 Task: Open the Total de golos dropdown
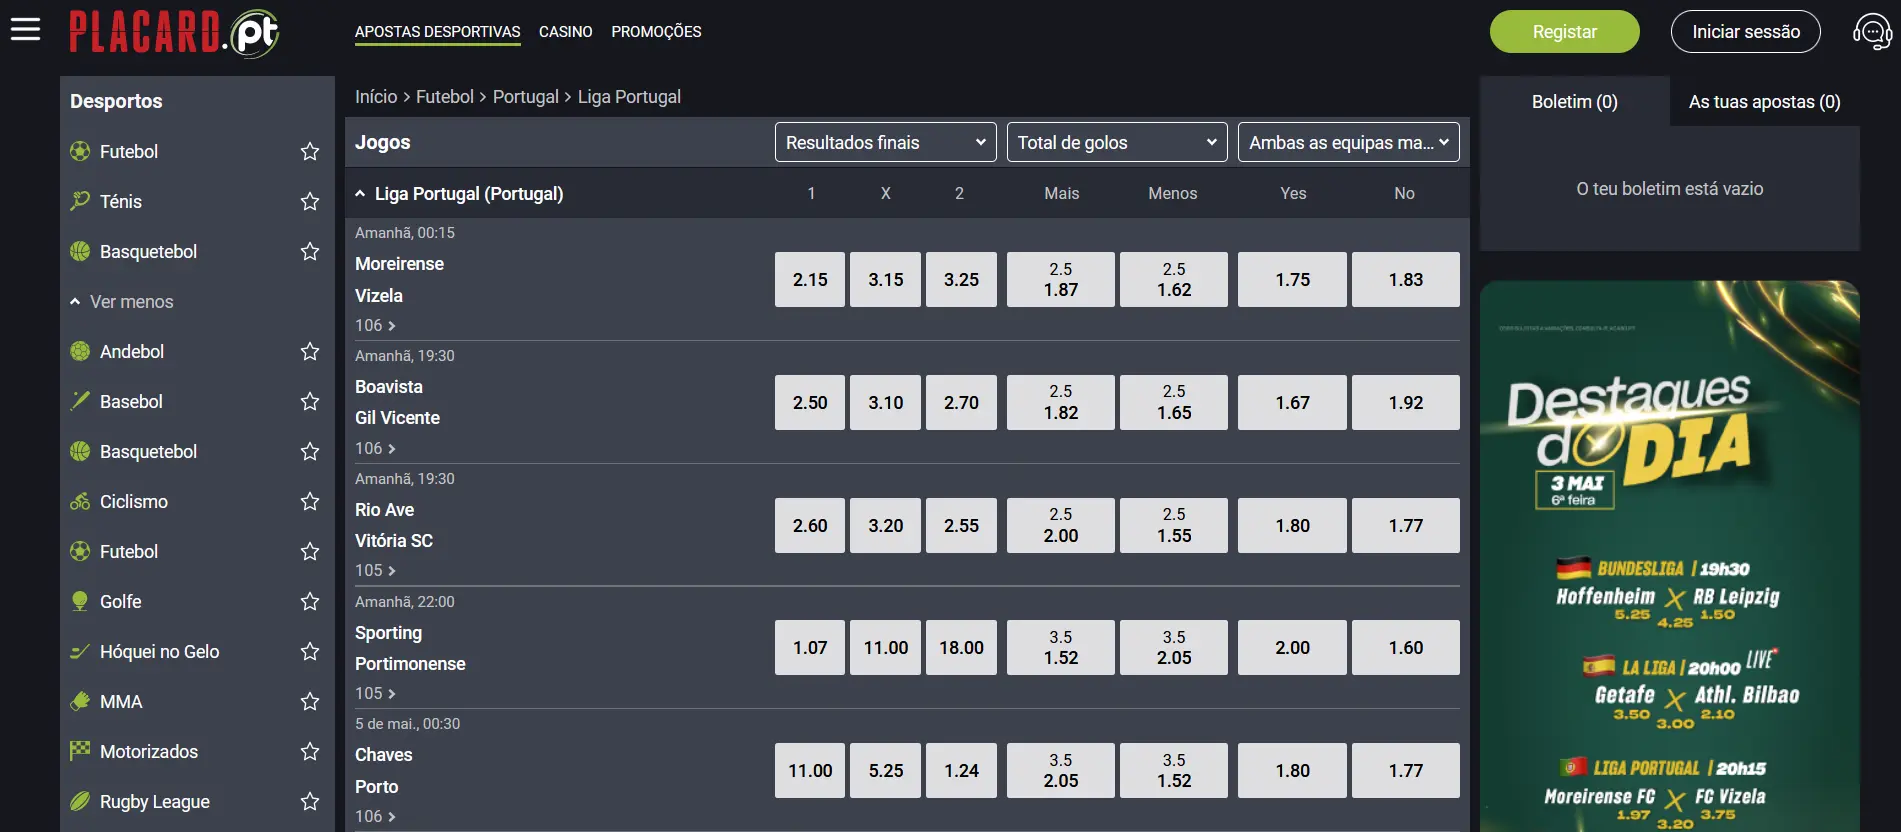(1117, 142)
